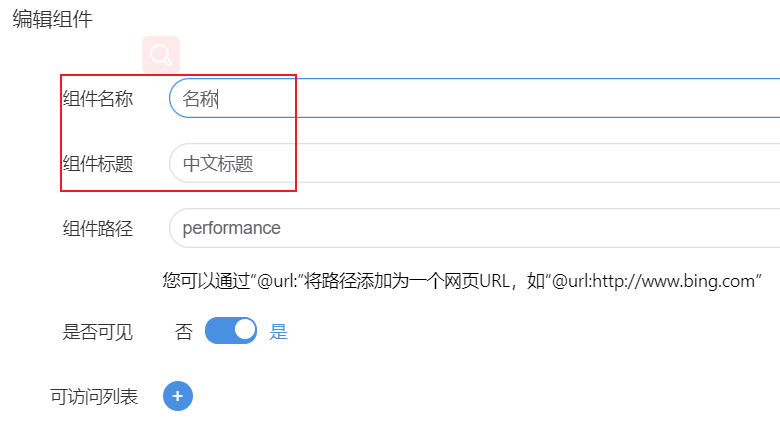Click the 是否可见 label text
780x446 pixels.
tap(98, 332)
